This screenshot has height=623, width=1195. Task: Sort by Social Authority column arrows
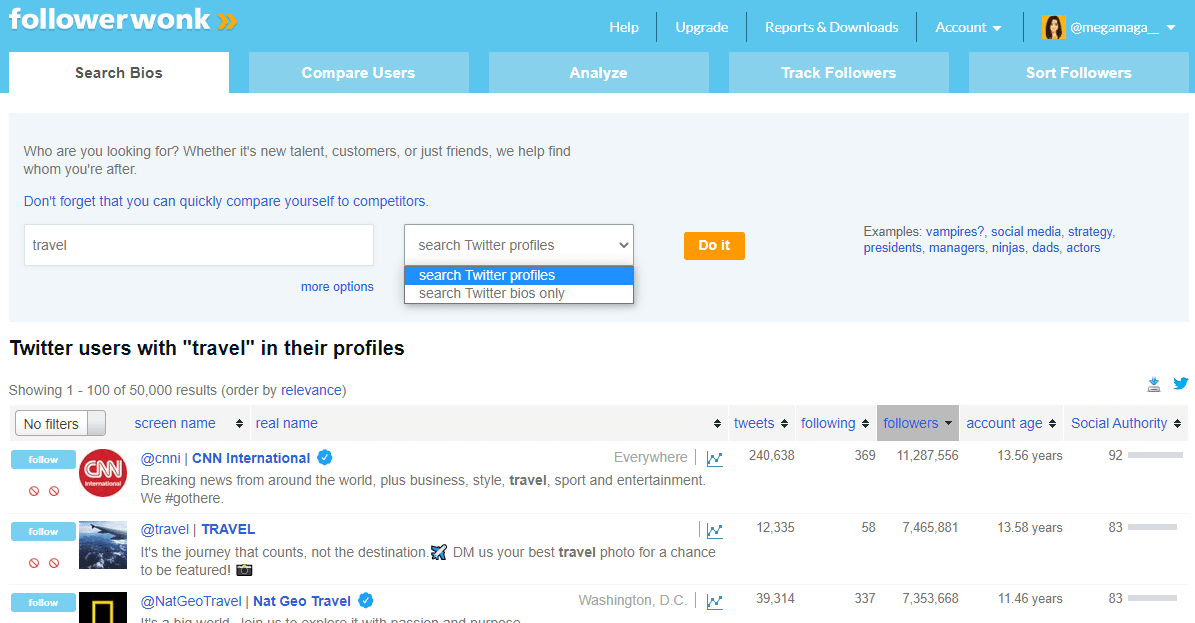point(1177,424)
